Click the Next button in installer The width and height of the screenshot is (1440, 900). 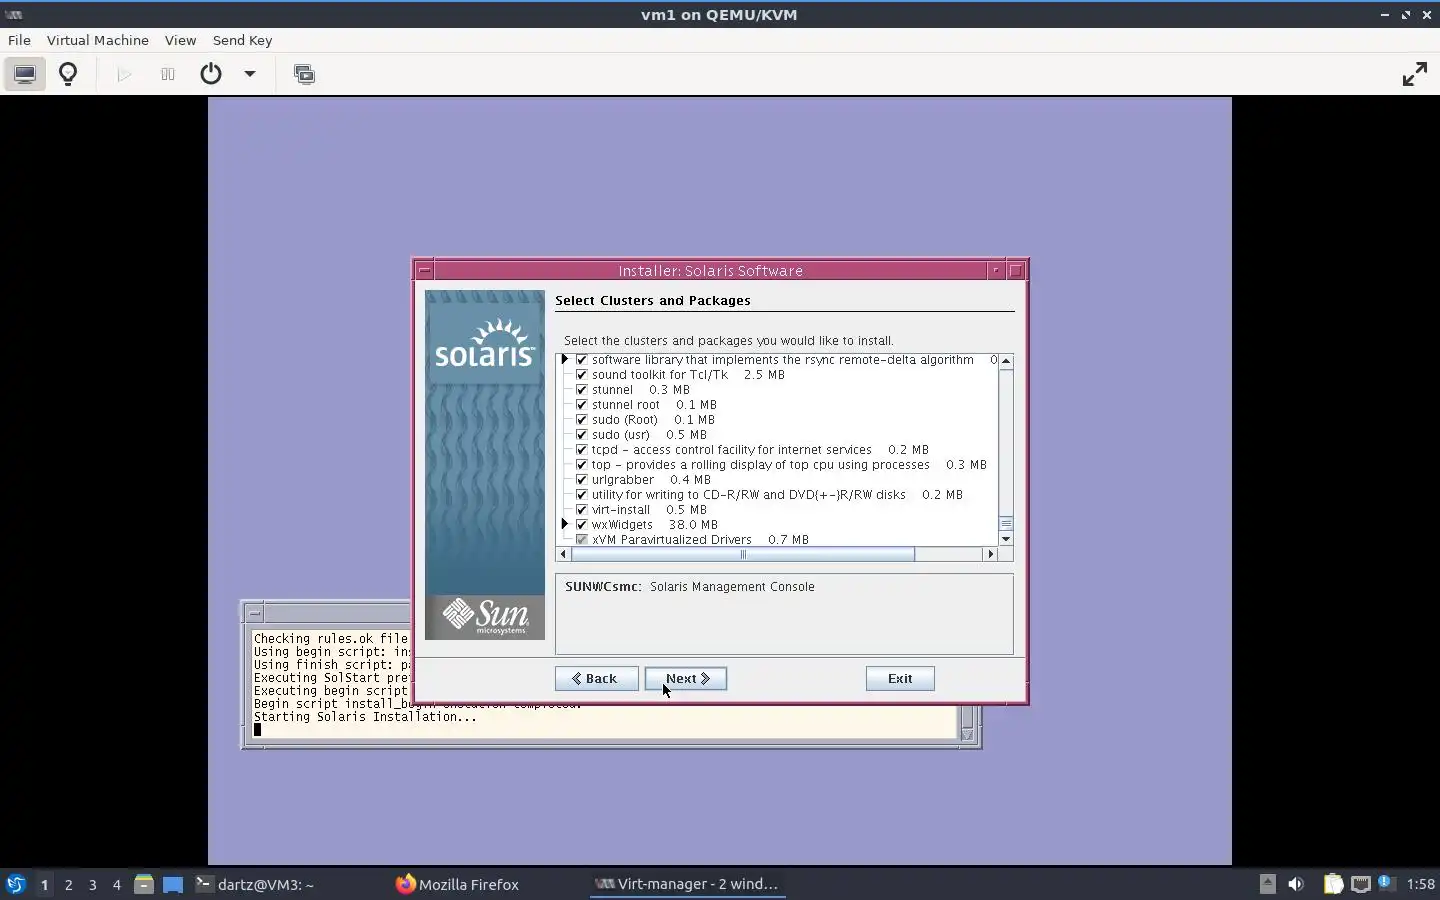tap(686, 678)
